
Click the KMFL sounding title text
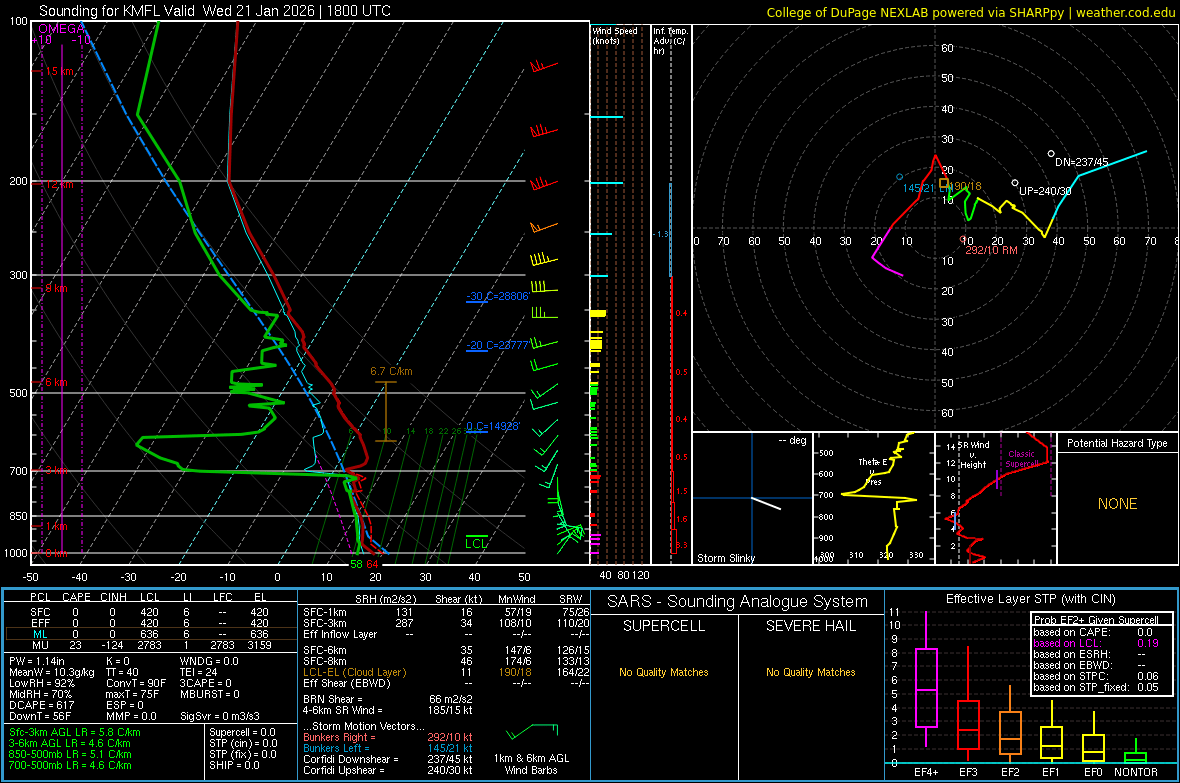(x=214, y=11)
